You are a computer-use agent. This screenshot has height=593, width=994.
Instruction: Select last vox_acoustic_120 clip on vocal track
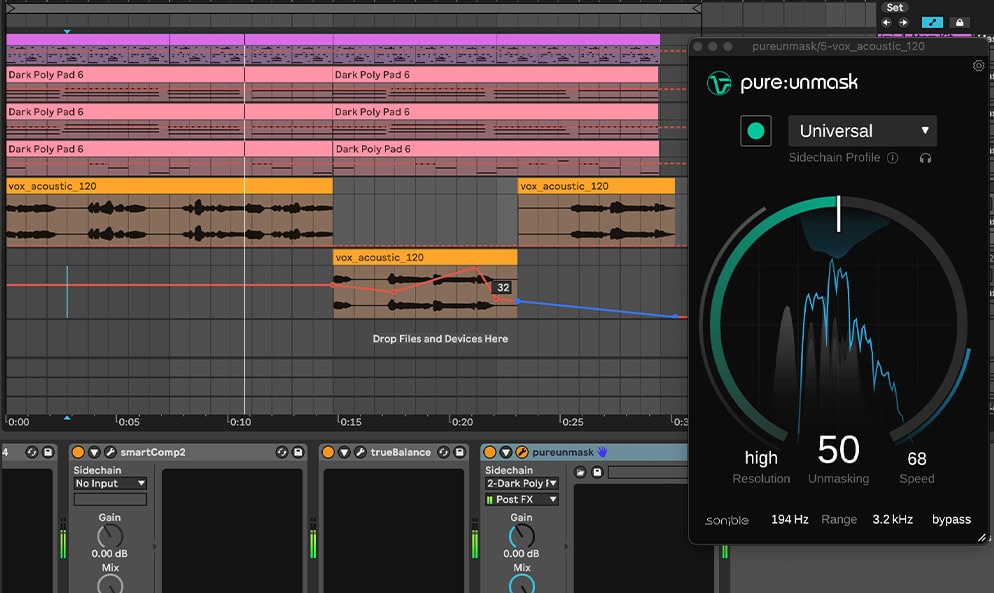[597, 186]
